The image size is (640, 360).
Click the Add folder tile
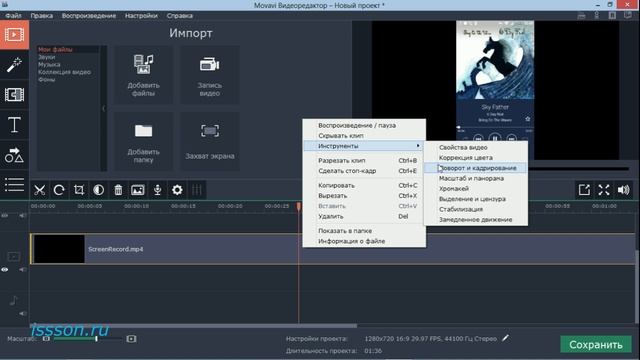coord(143,142)
